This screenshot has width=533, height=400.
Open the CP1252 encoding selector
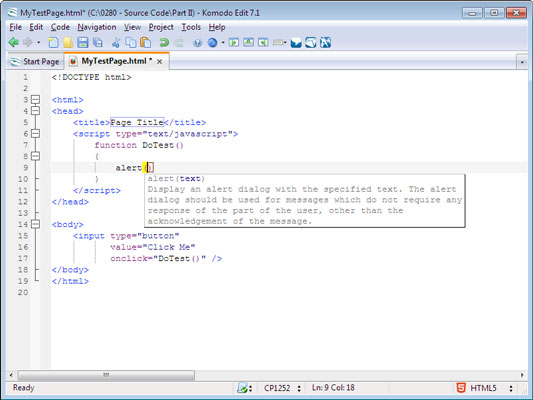click(282, 388)
